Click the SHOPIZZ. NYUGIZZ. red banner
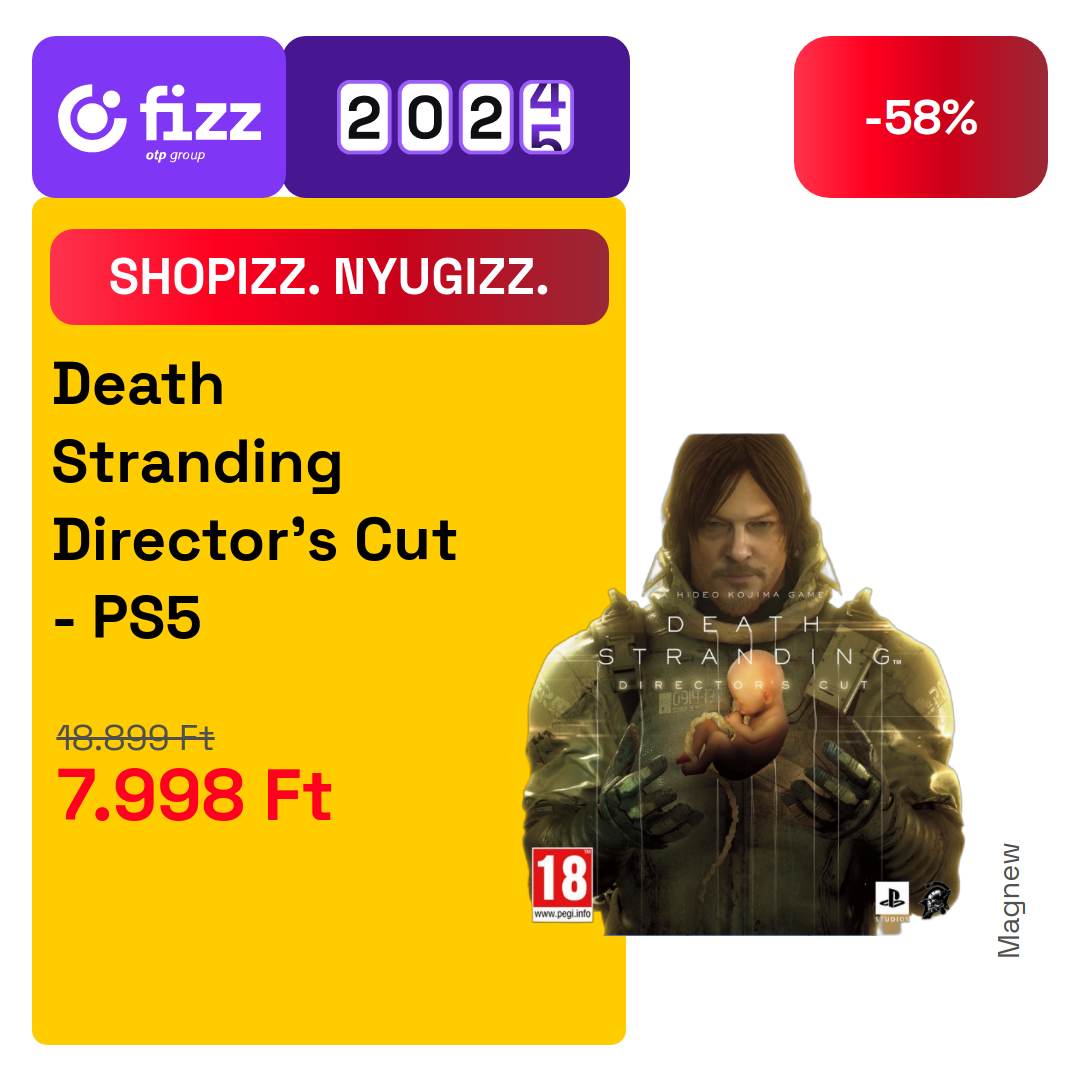 click(x=329, y=277)
